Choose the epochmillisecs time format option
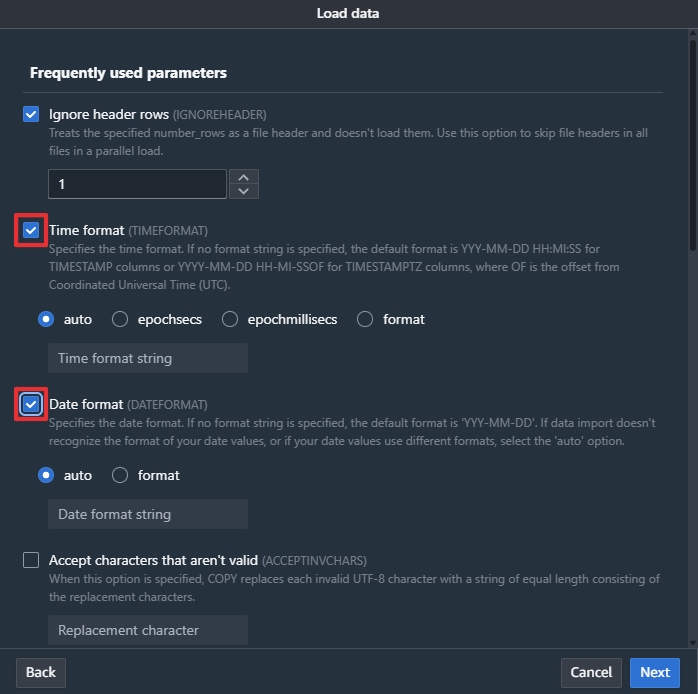This screenshot has height=694, width=698. click(x=230, y=319)
